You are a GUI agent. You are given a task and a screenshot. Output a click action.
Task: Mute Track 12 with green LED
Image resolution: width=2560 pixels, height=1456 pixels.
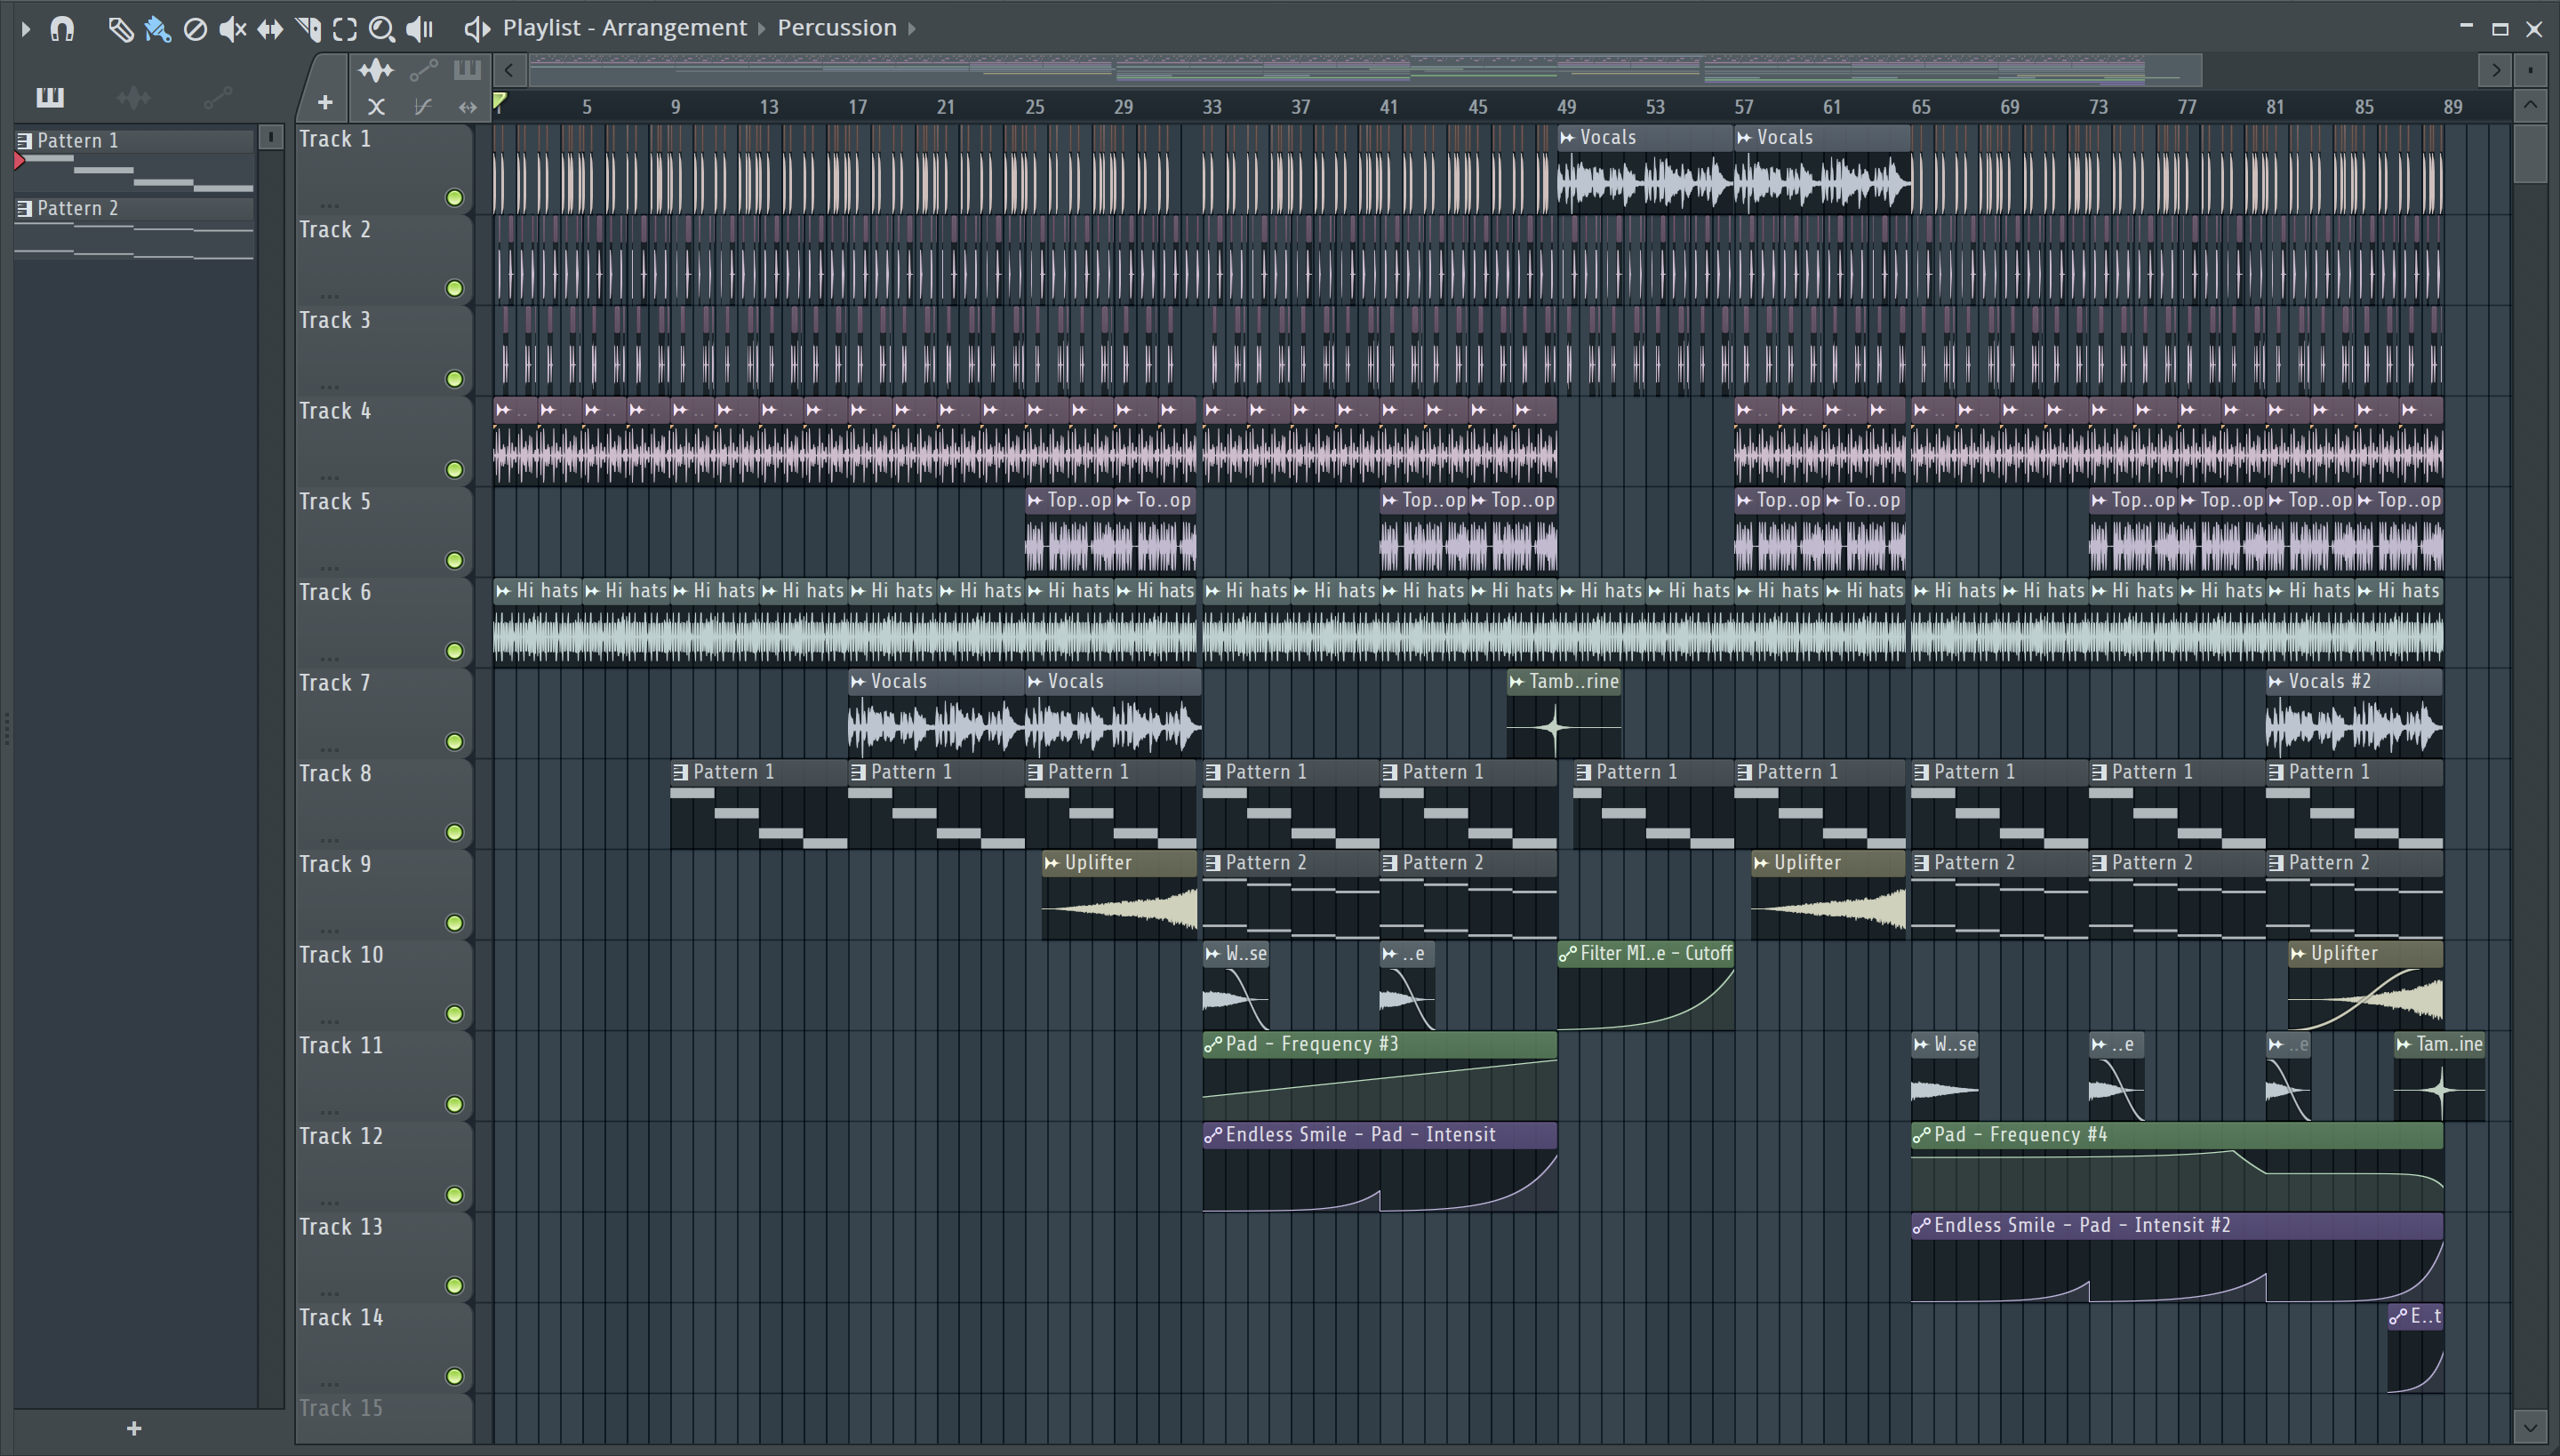click(x=455, y=1195)
